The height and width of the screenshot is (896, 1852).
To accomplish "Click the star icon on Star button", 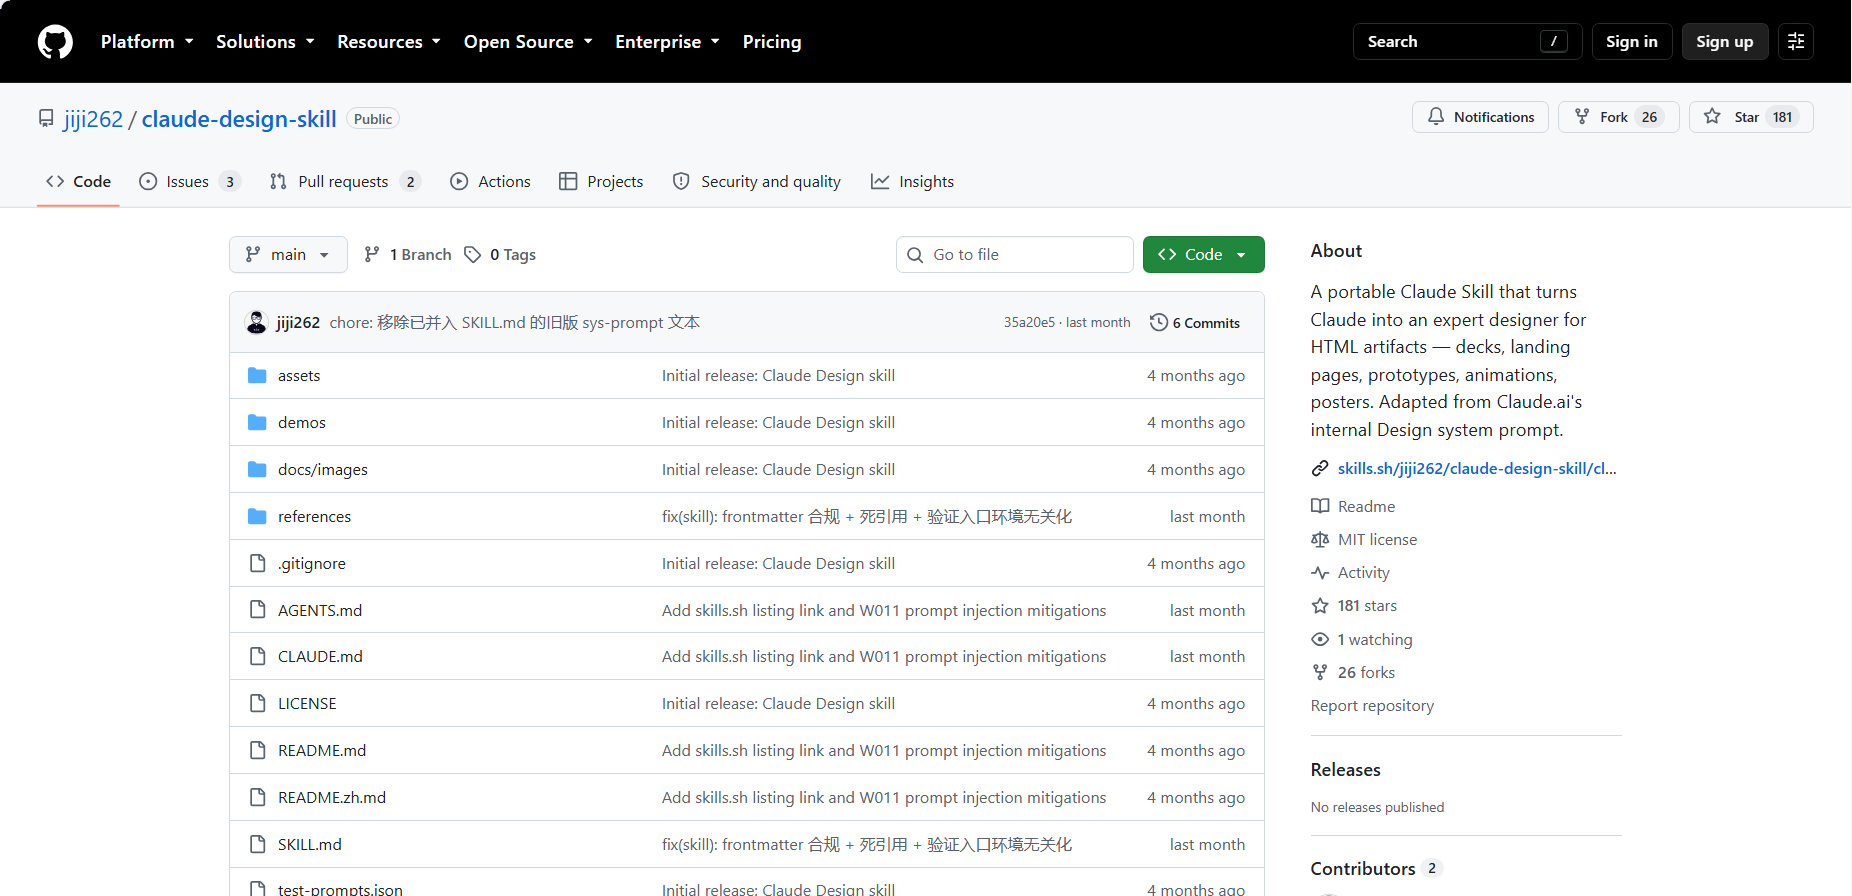I will [1712, 117].
